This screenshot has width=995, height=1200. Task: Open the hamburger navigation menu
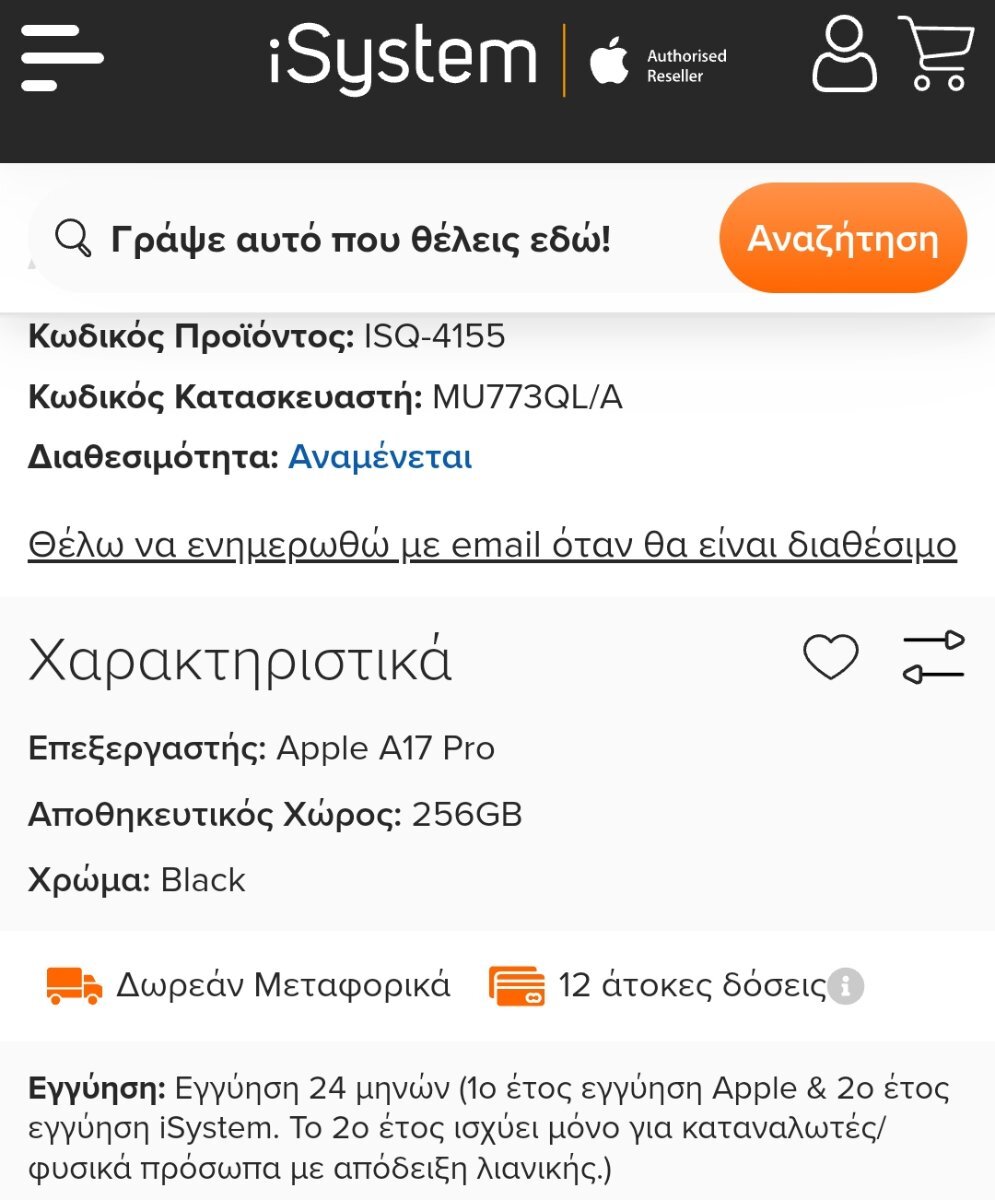(62, 58)
